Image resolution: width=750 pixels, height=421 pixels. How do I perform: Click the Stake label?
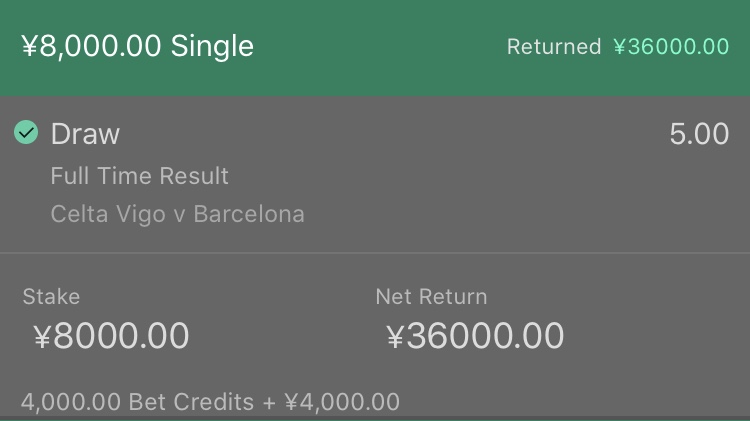point(51,297)
